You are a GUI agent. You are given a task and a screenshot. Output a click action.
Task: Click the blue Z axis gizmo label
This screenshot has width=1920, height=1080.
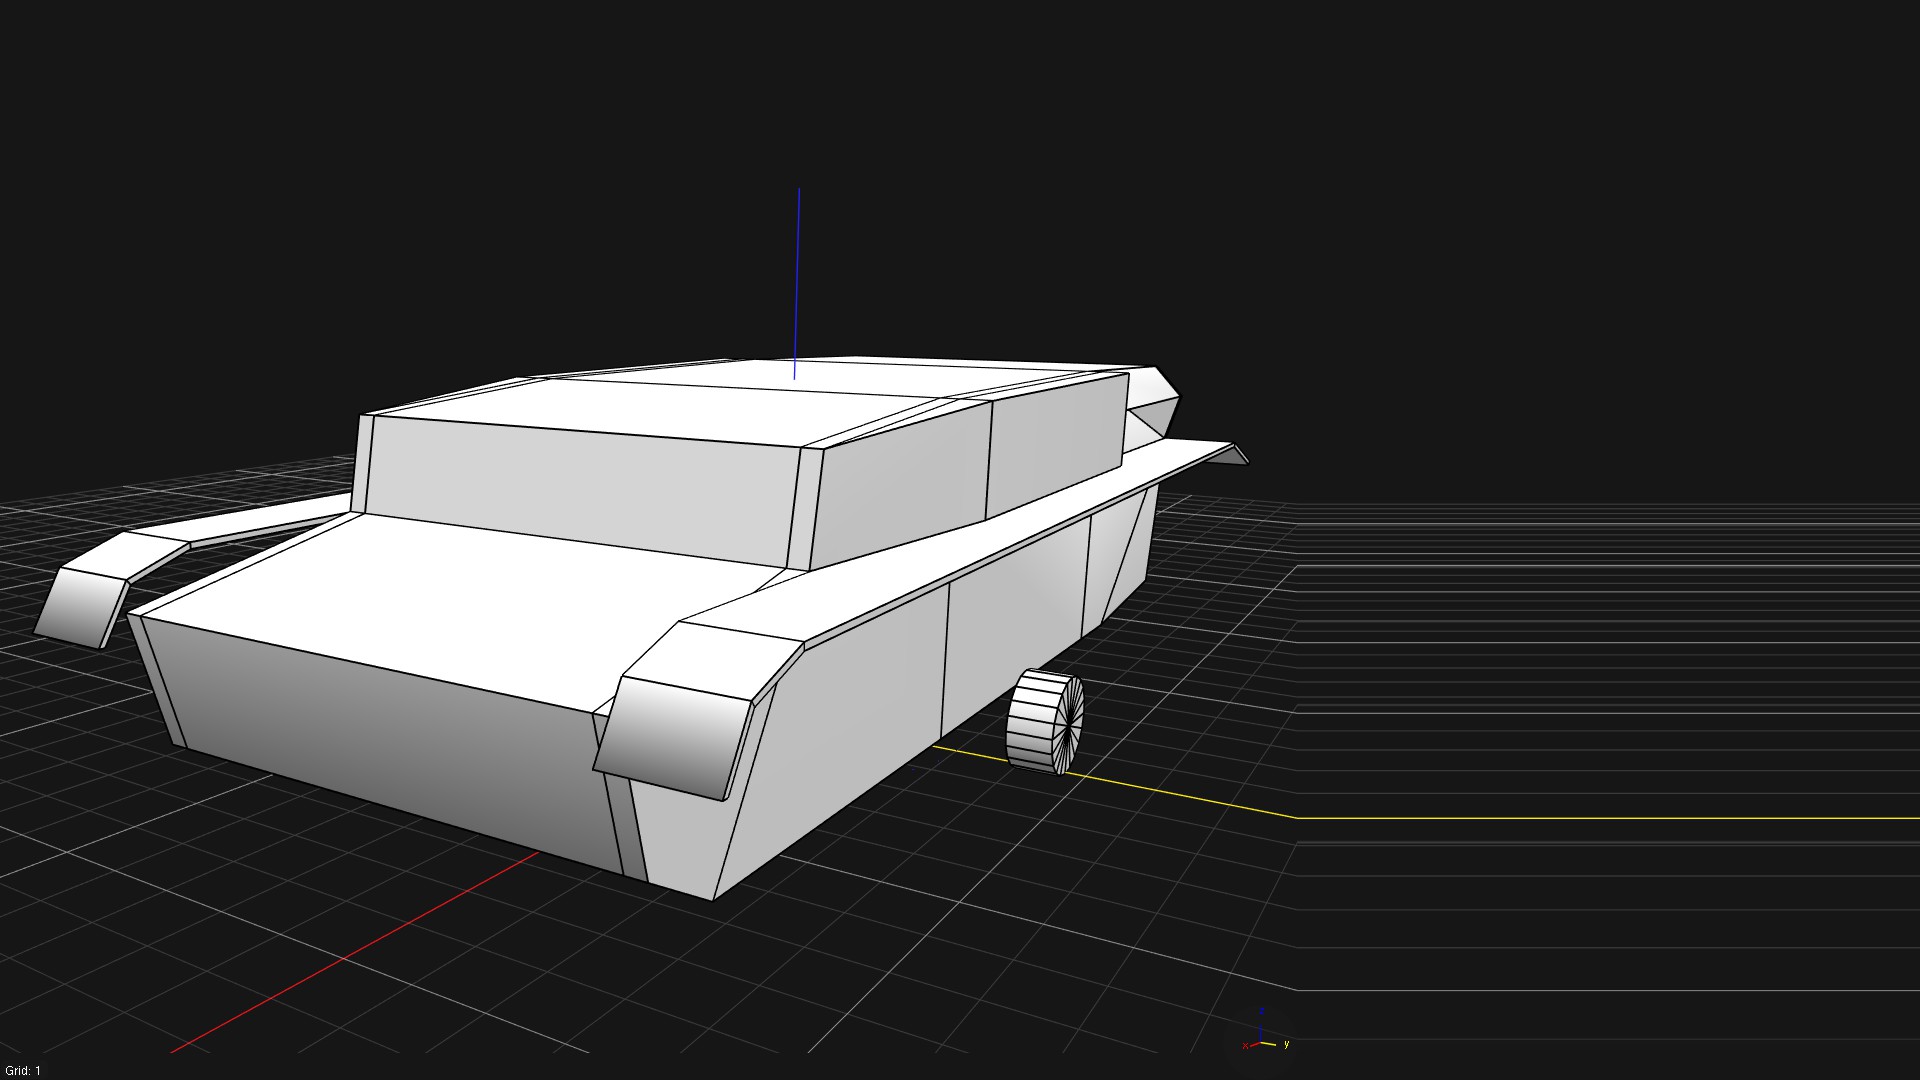[x=1262, y=1011]
